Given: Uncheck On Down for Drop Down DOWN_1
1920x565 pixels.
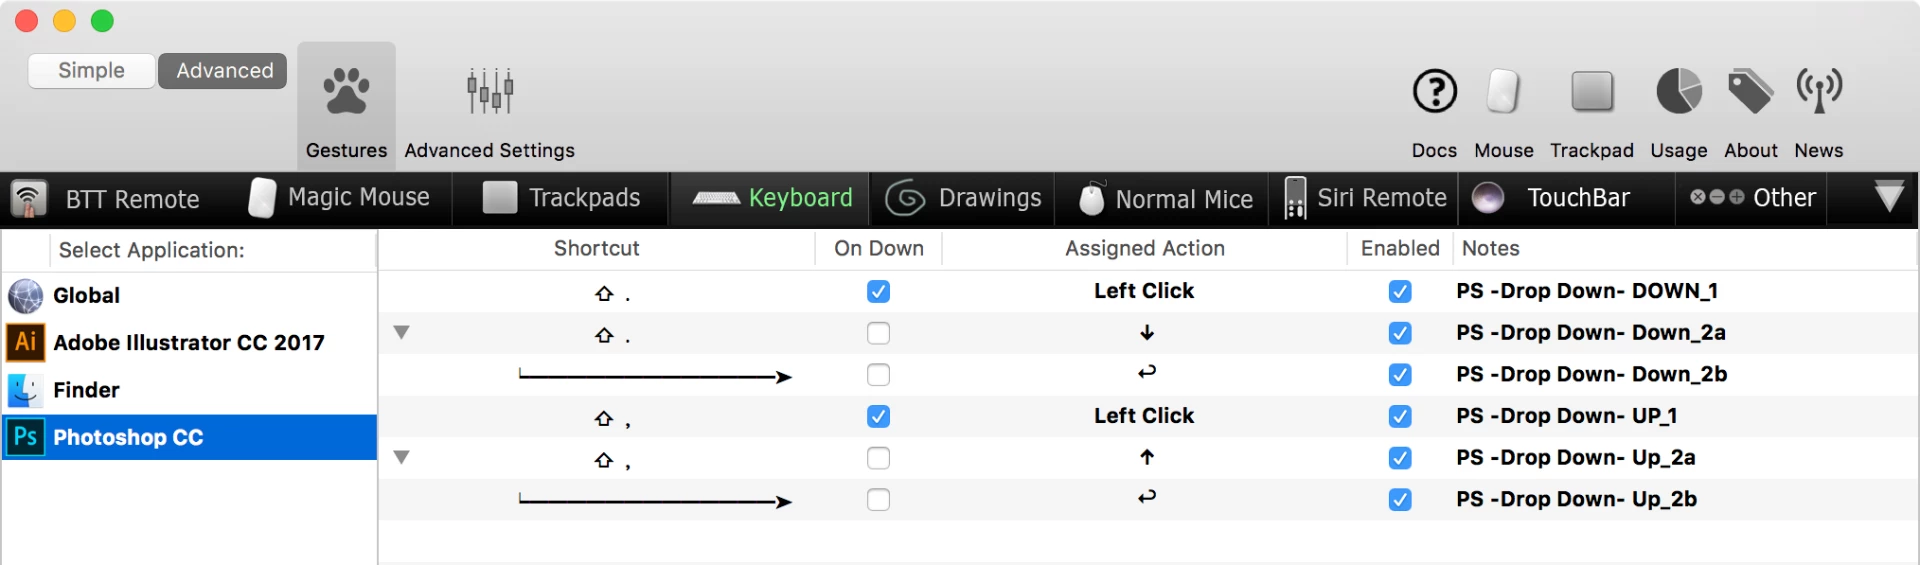Looking at the screenshot, I should 878,291.
